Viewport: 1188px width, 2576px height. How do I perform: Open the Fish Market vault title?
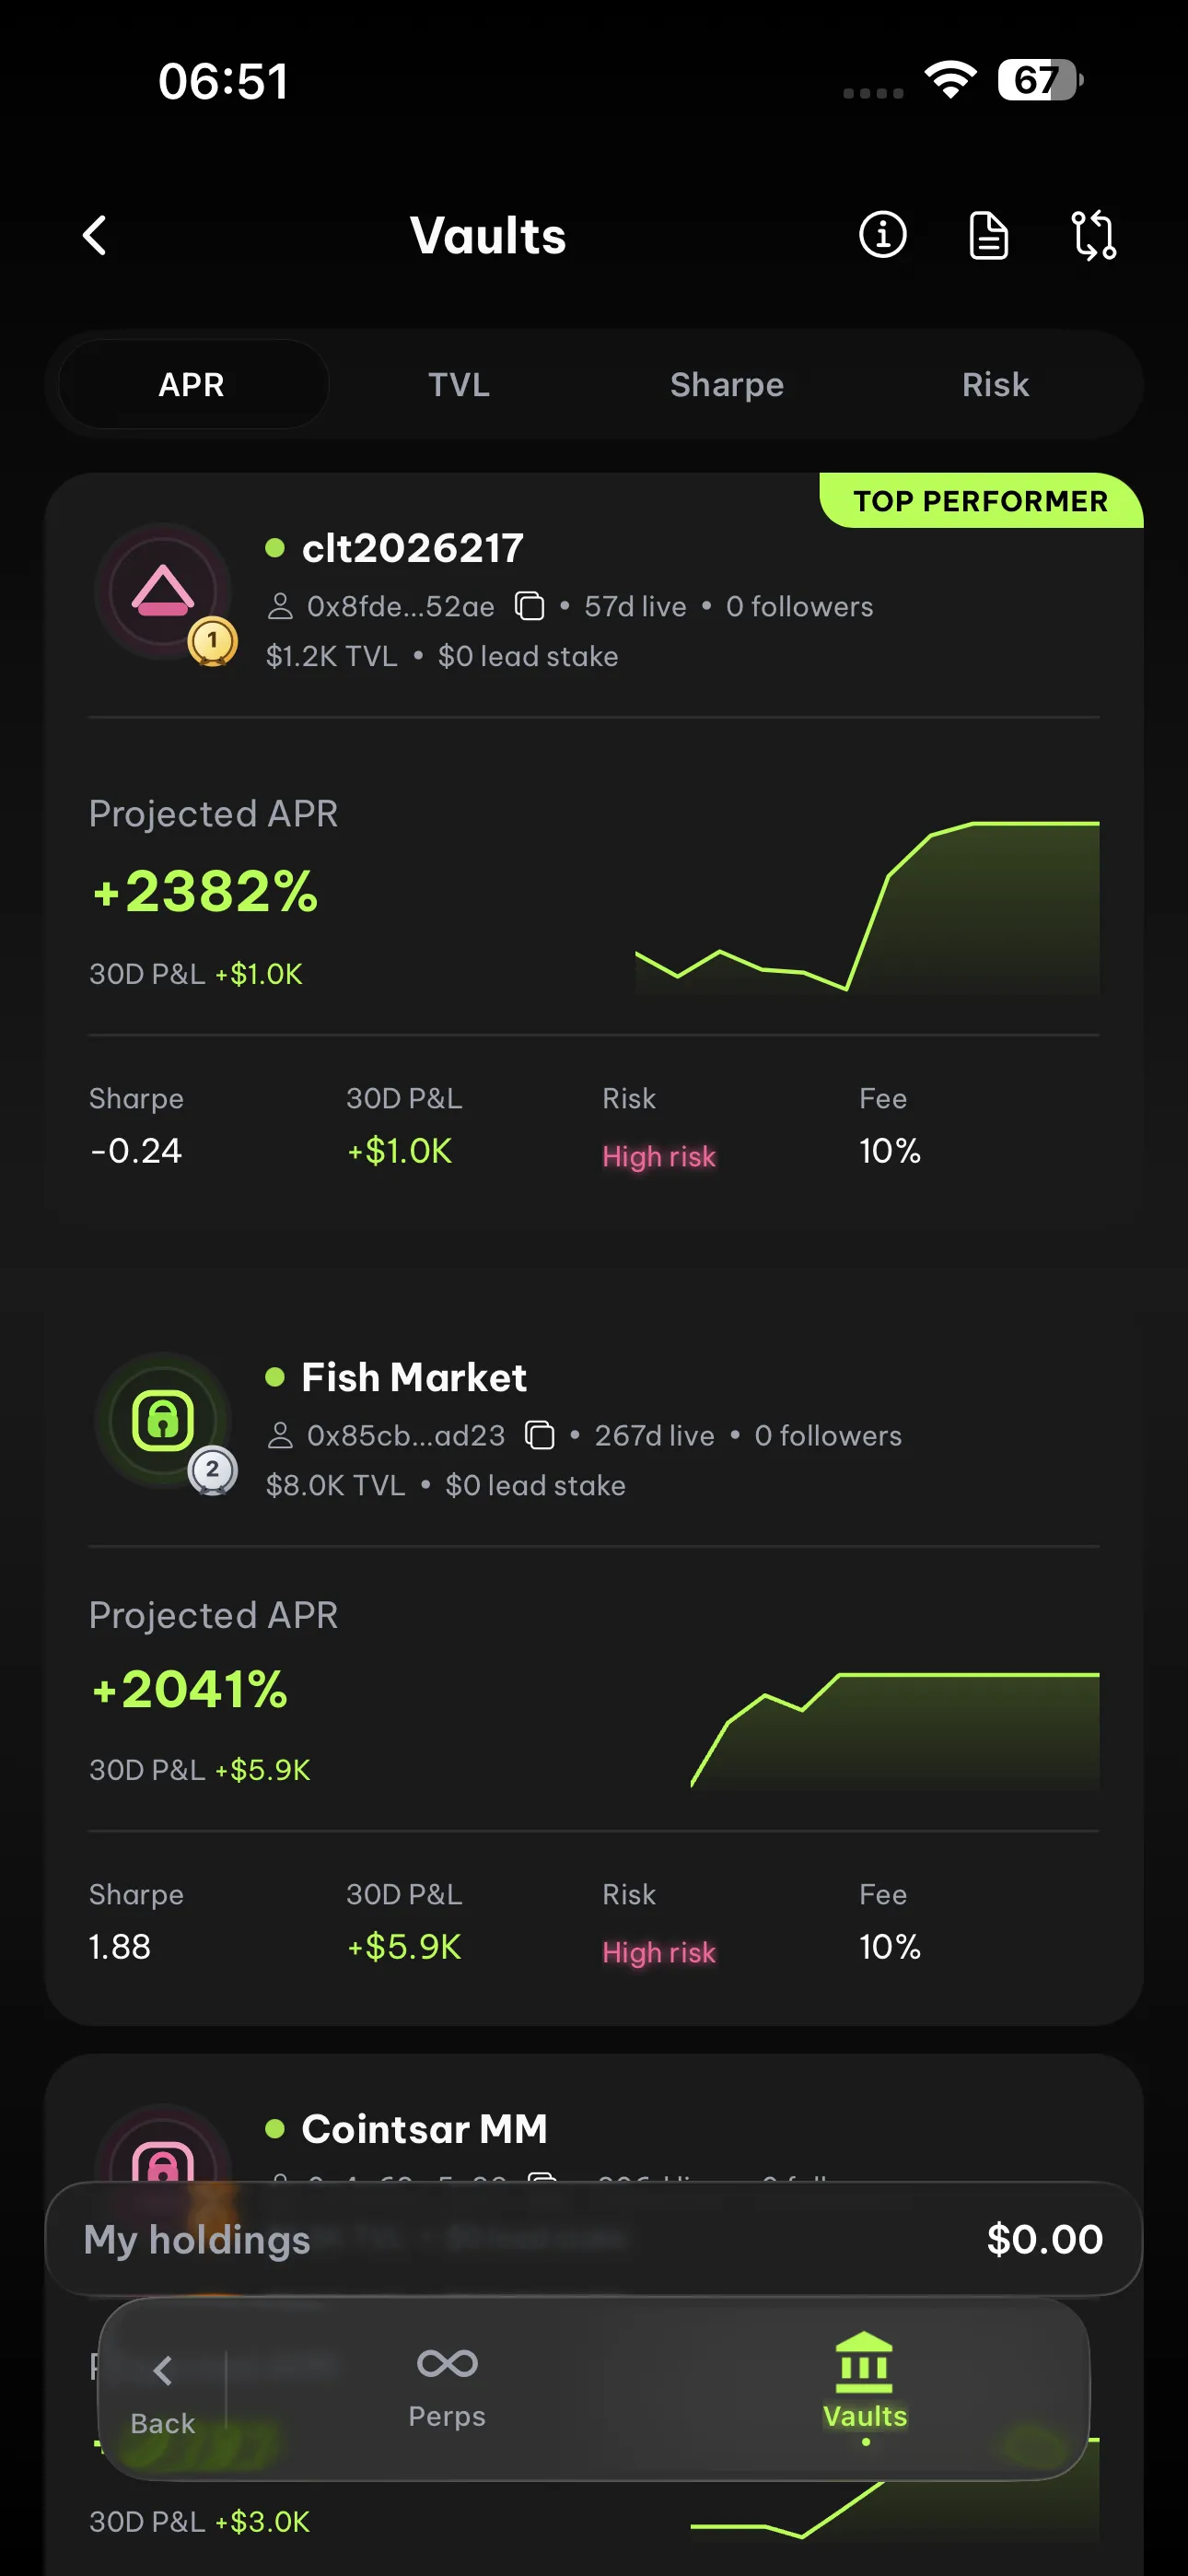414,1377
